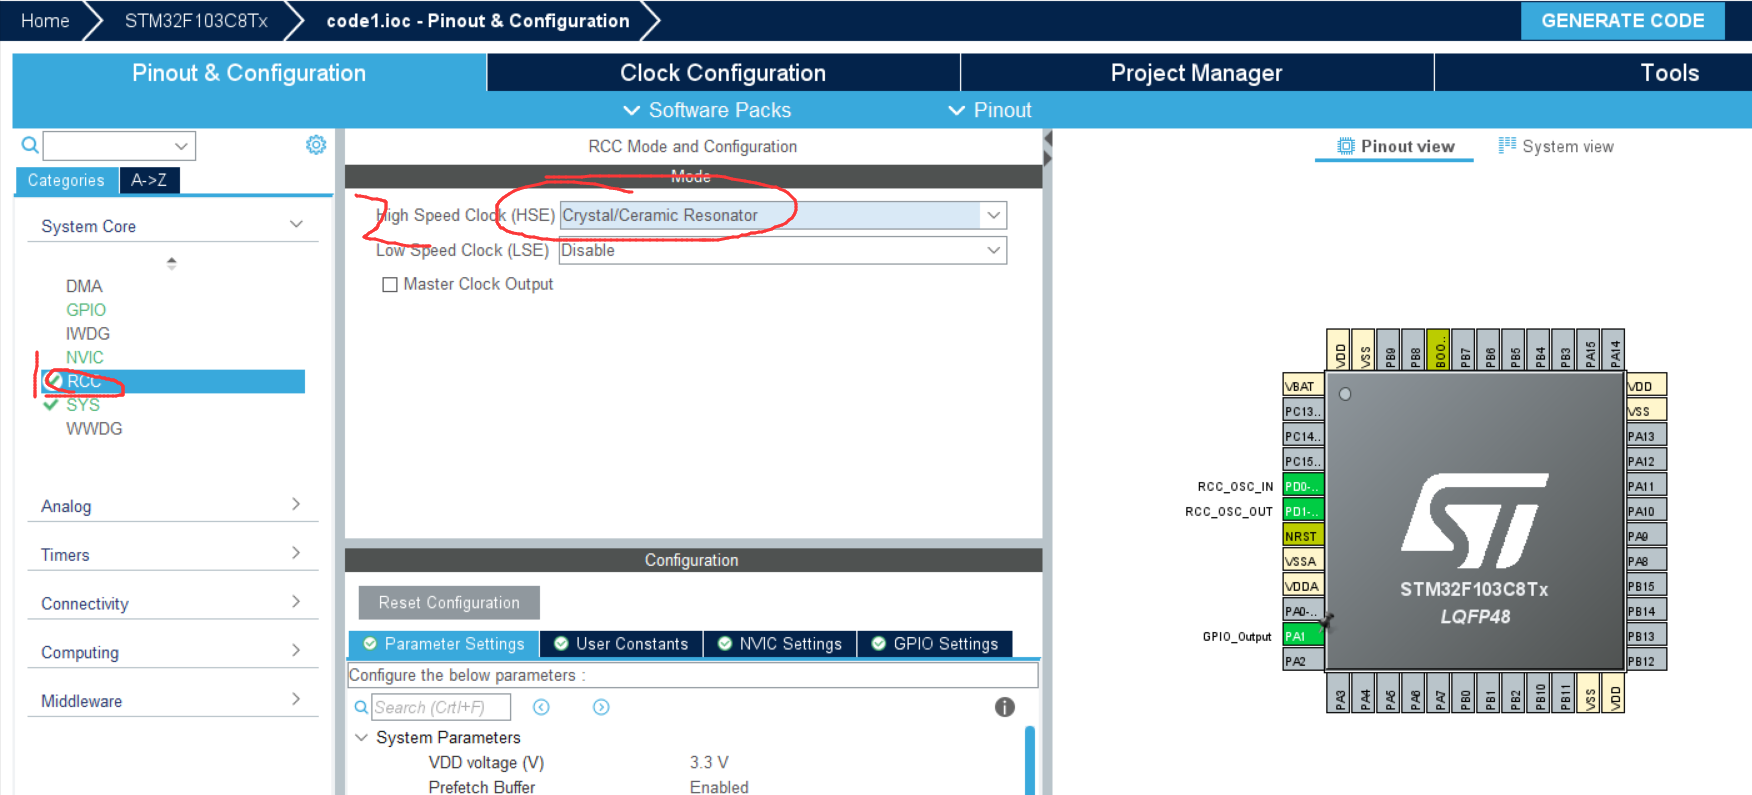
Task: Expand the Computing category
Action: coord(296,650)
